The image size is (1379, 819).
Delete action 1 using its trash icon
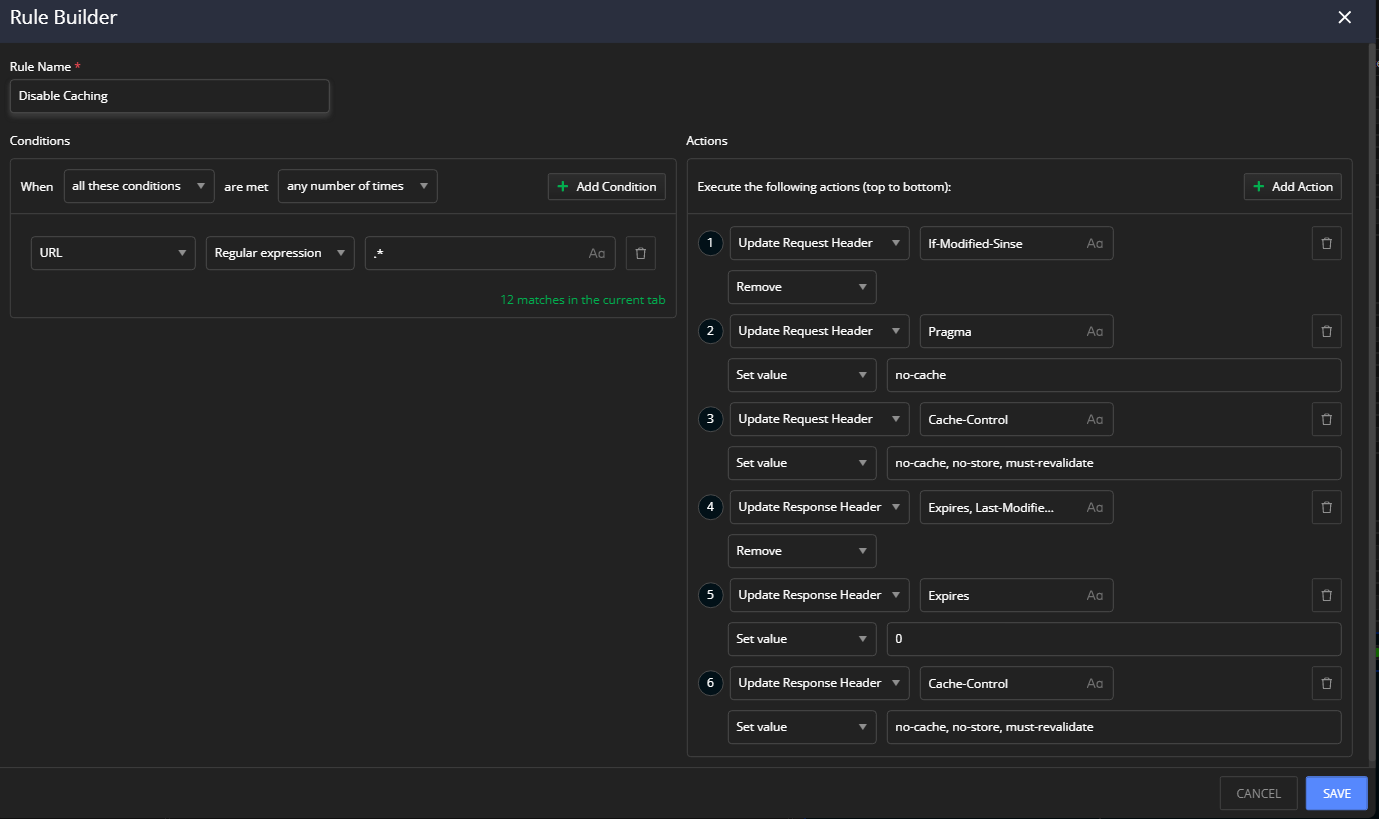[x=1326, y=243]
